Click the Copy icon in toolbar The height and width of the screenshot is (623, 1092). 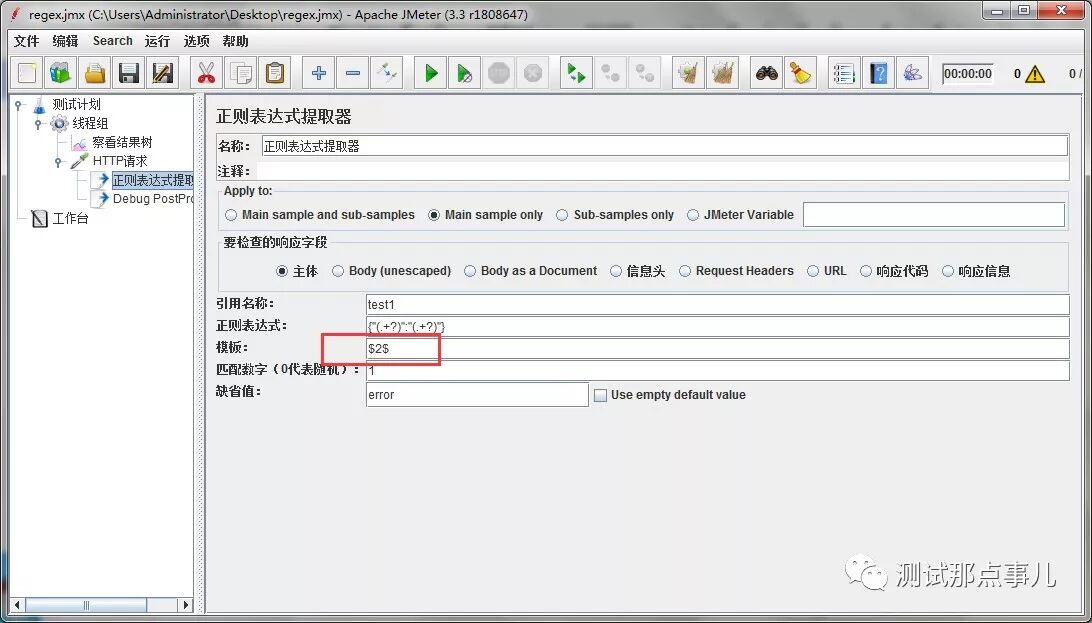tap(241, 73)
